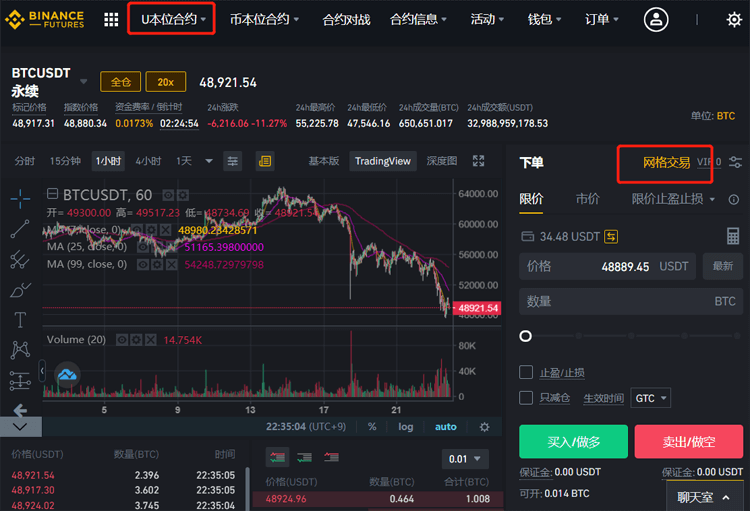Switch to the 市价 order tab
Viewport: 750px width, 511px height.
coord(587,199)
